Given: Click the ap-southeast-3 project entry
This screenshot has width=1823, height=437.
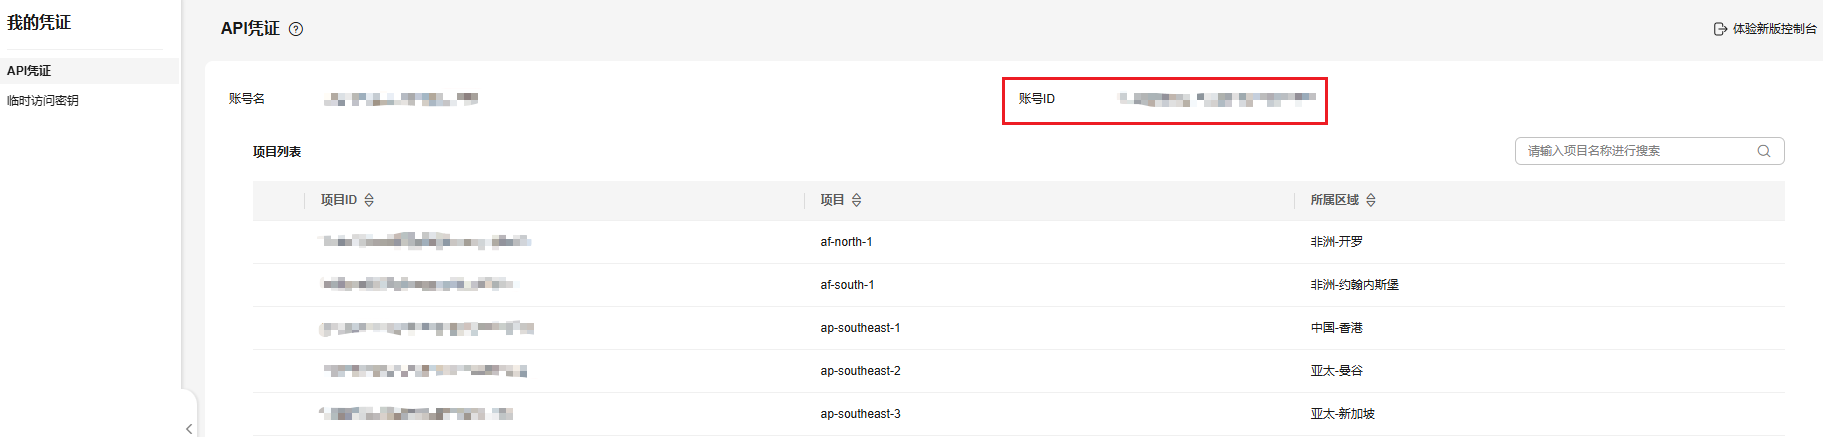Looking at the screenshot, I should pyautogui.click(x=860, y=414).
